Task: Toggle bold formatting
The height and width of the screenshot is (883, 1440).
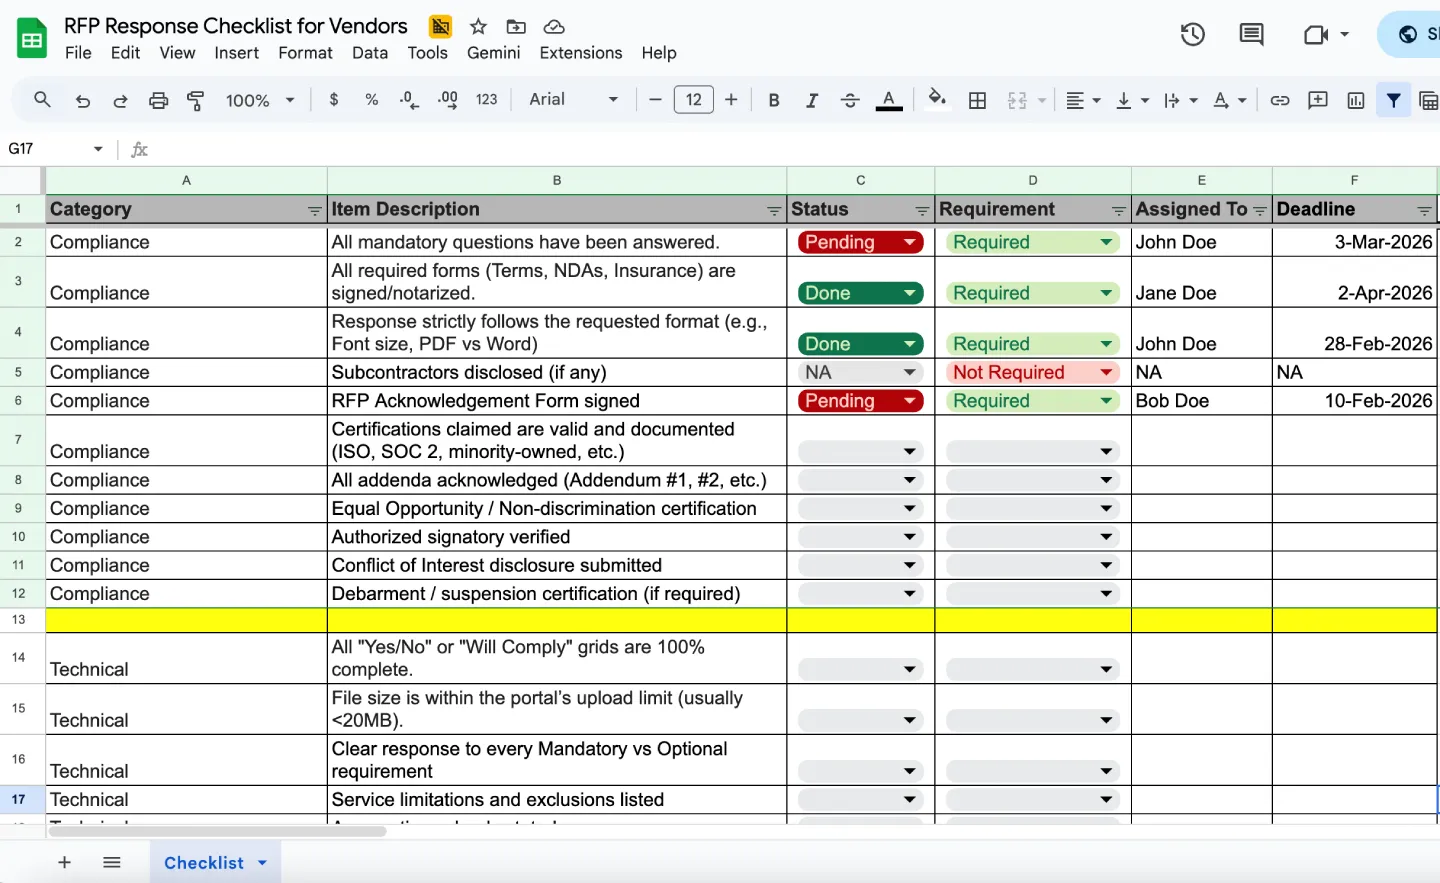Action: [x=773, y=100]
